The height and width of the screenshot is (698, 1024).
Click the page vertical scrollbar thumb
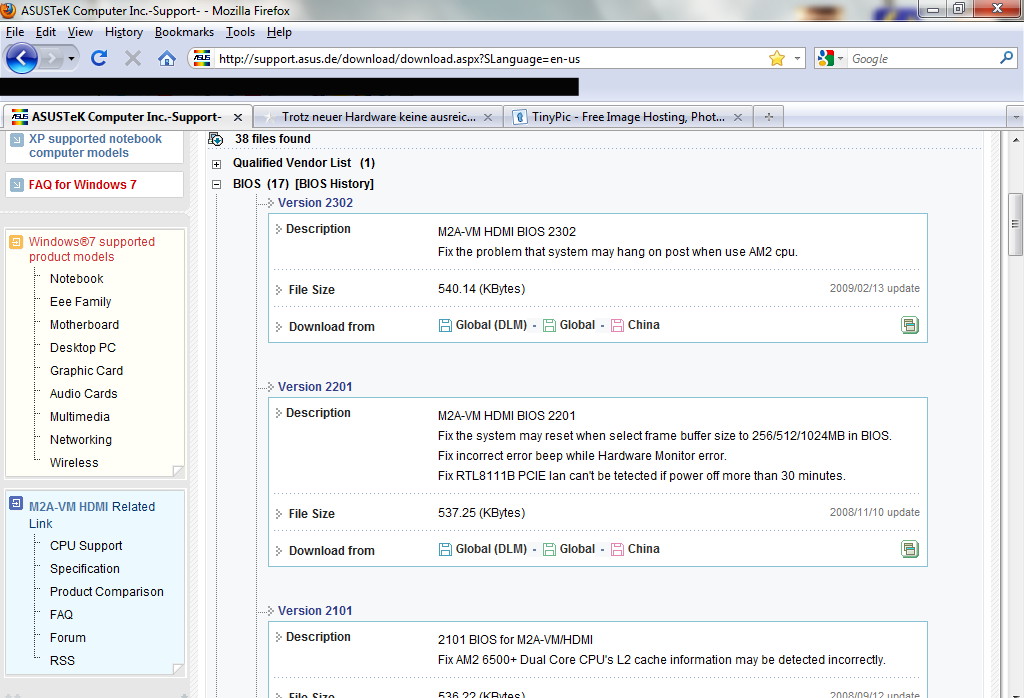point(1016,224)
